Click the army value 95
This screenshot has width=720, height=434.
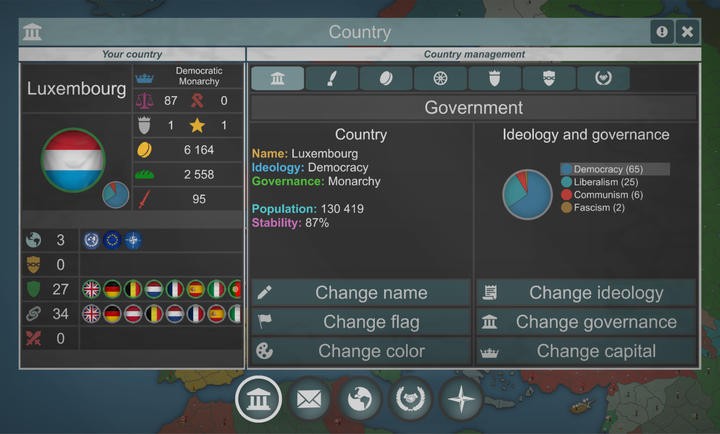[x=199, y=199]
